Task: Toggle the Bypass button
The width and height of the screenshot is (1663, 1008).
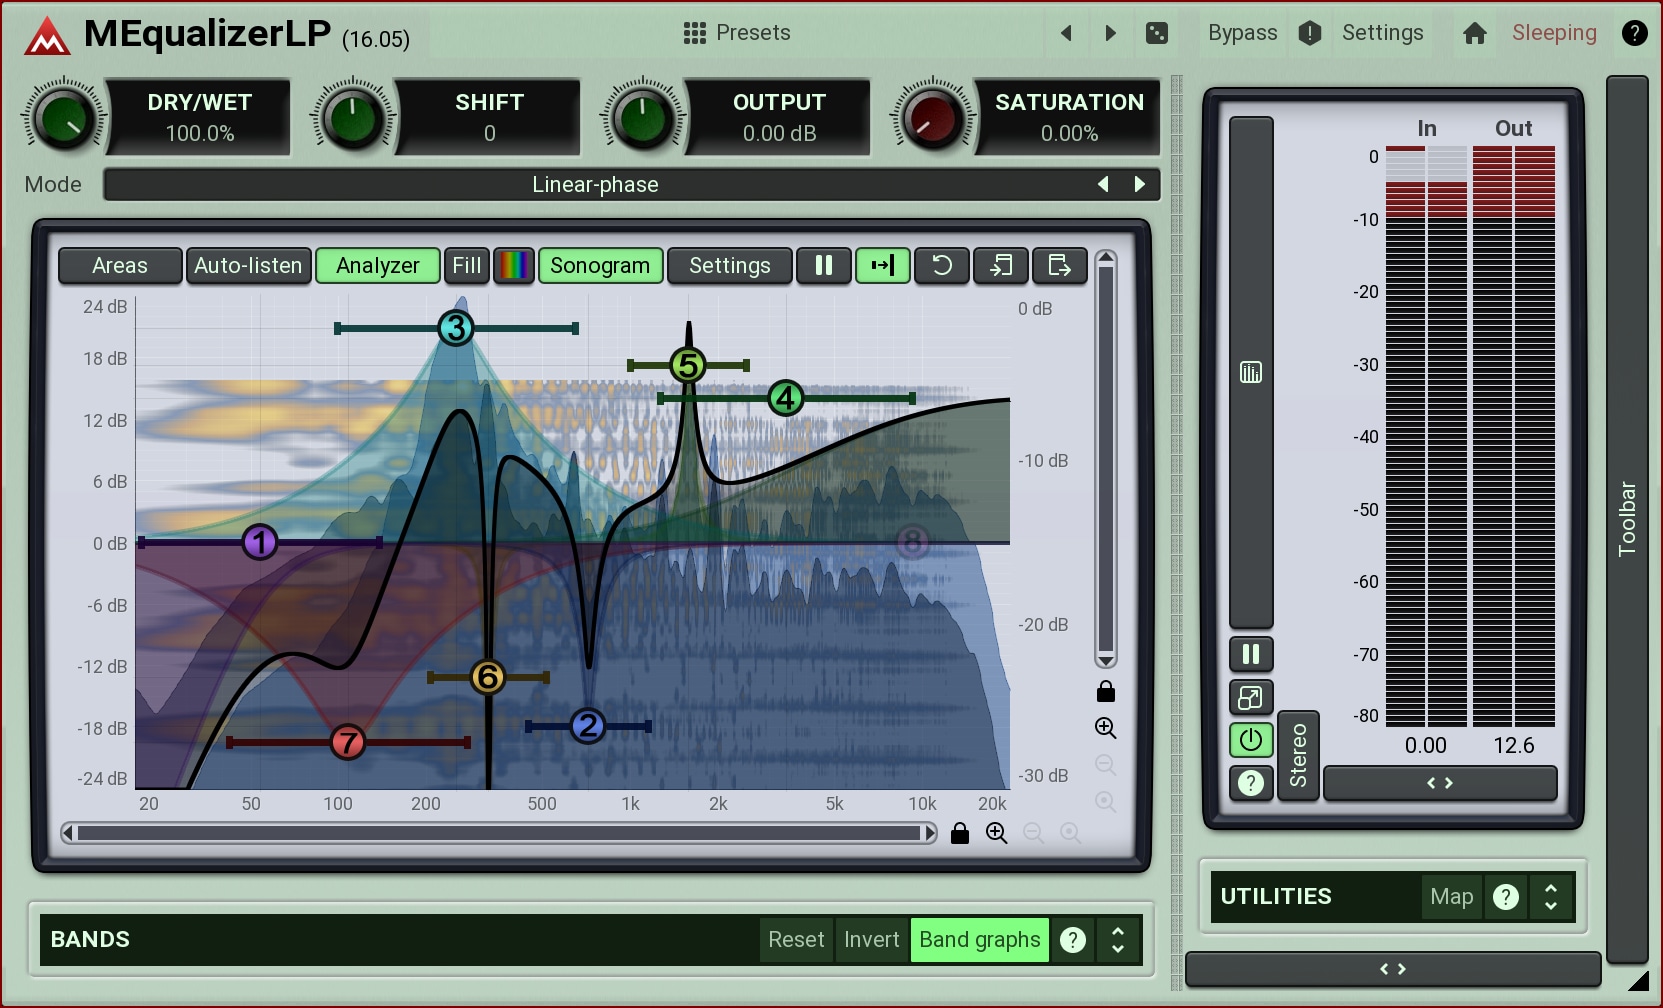Action: 1242,33
